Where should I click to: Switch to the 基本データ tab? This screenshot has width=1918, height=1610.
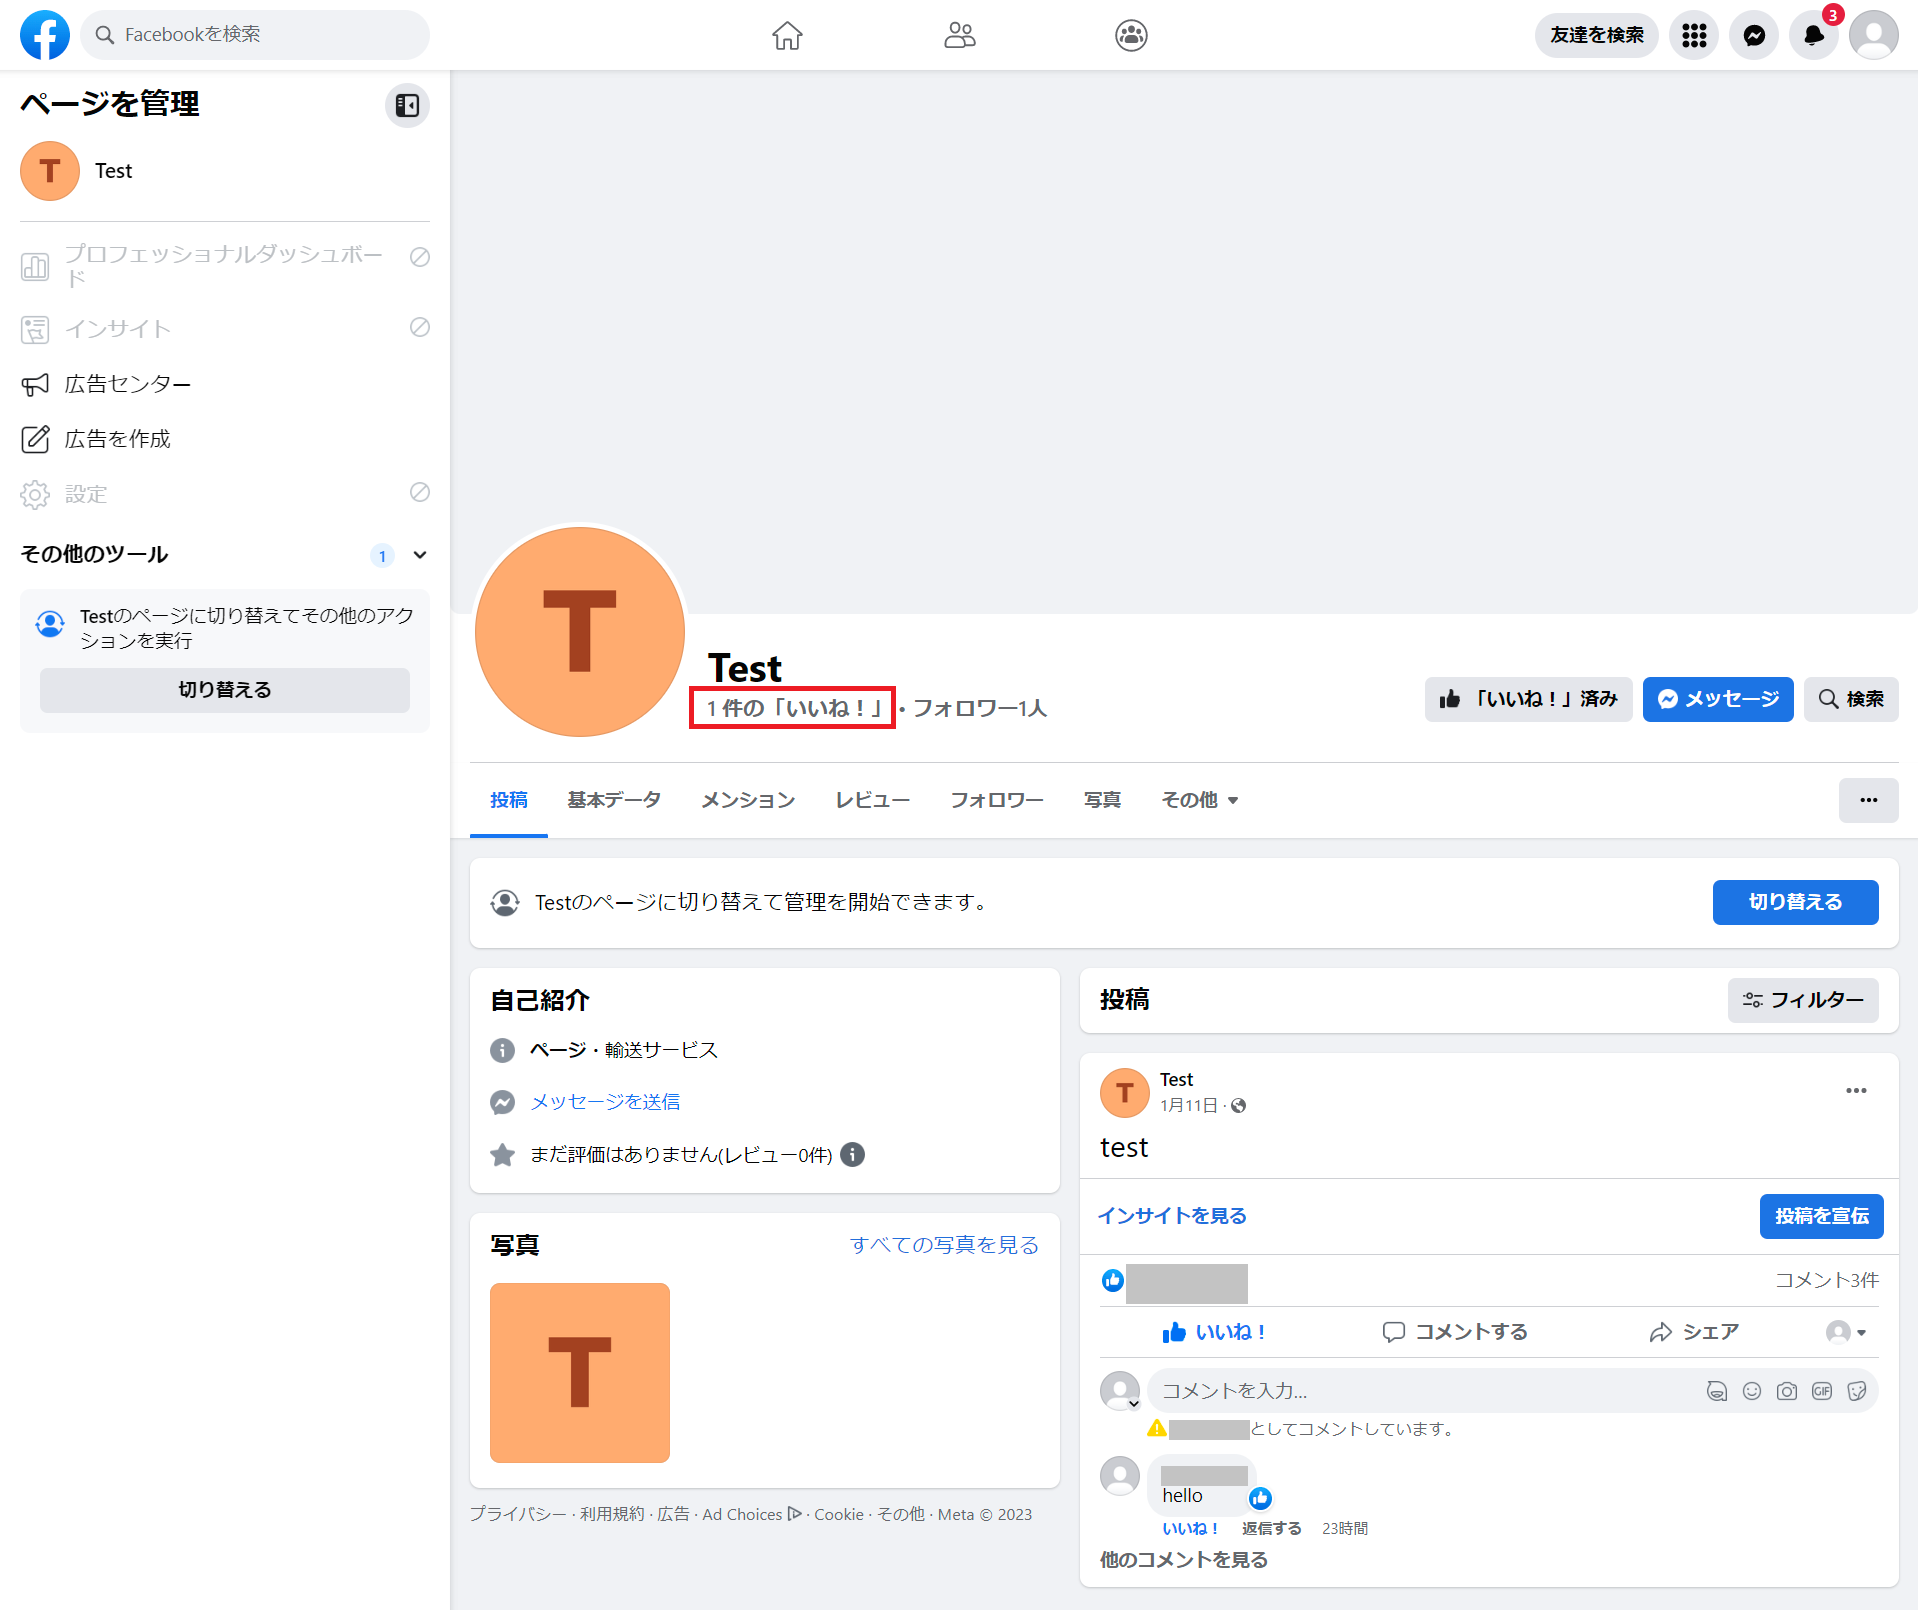click(x=614, y=800)
